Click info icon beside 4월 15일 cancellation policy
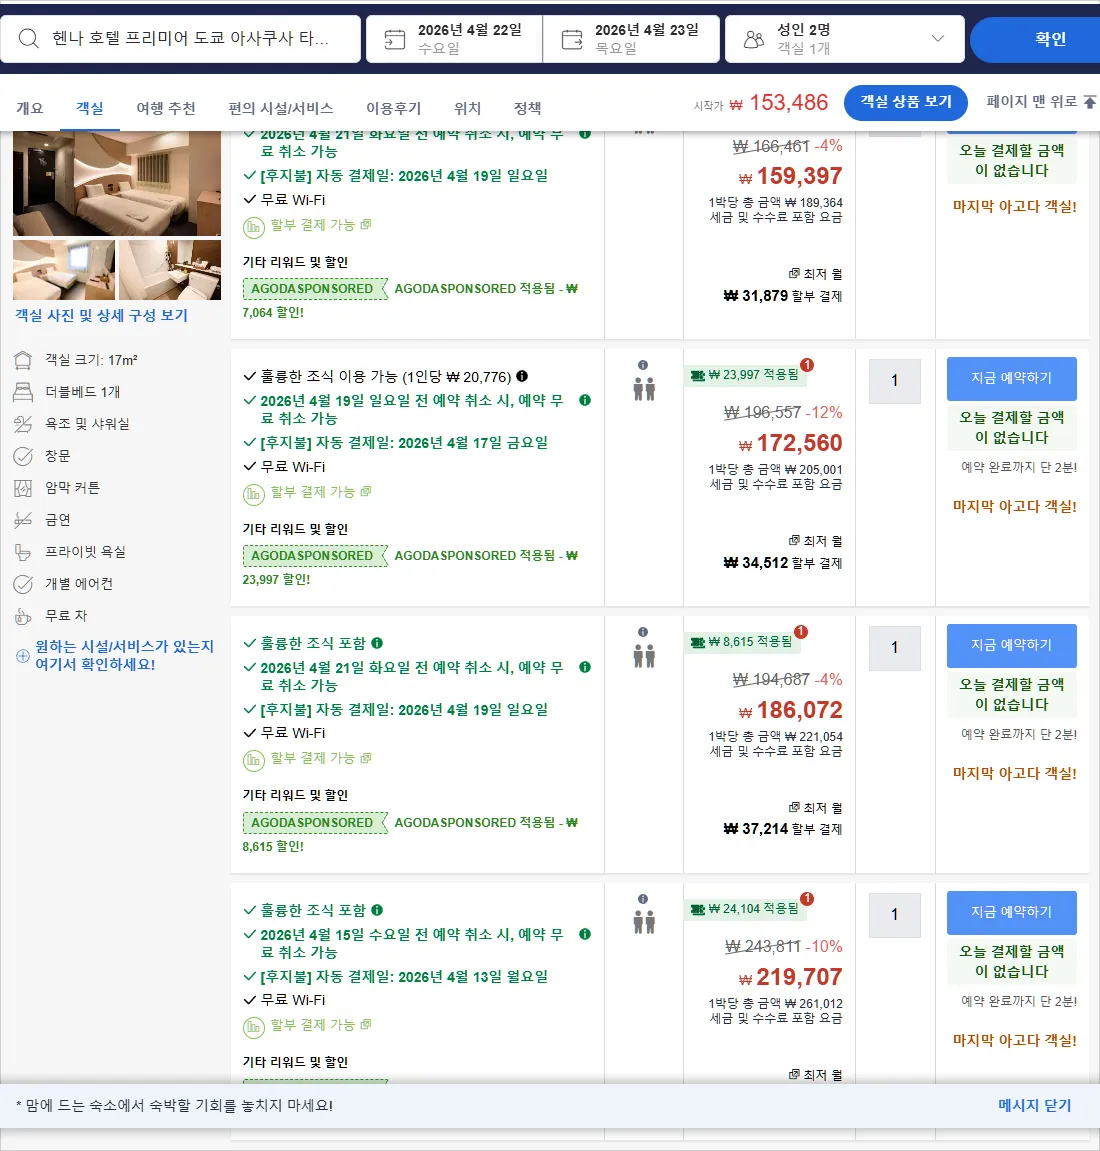Screen dimensions: 1100x1151 (x=585, y=934)
